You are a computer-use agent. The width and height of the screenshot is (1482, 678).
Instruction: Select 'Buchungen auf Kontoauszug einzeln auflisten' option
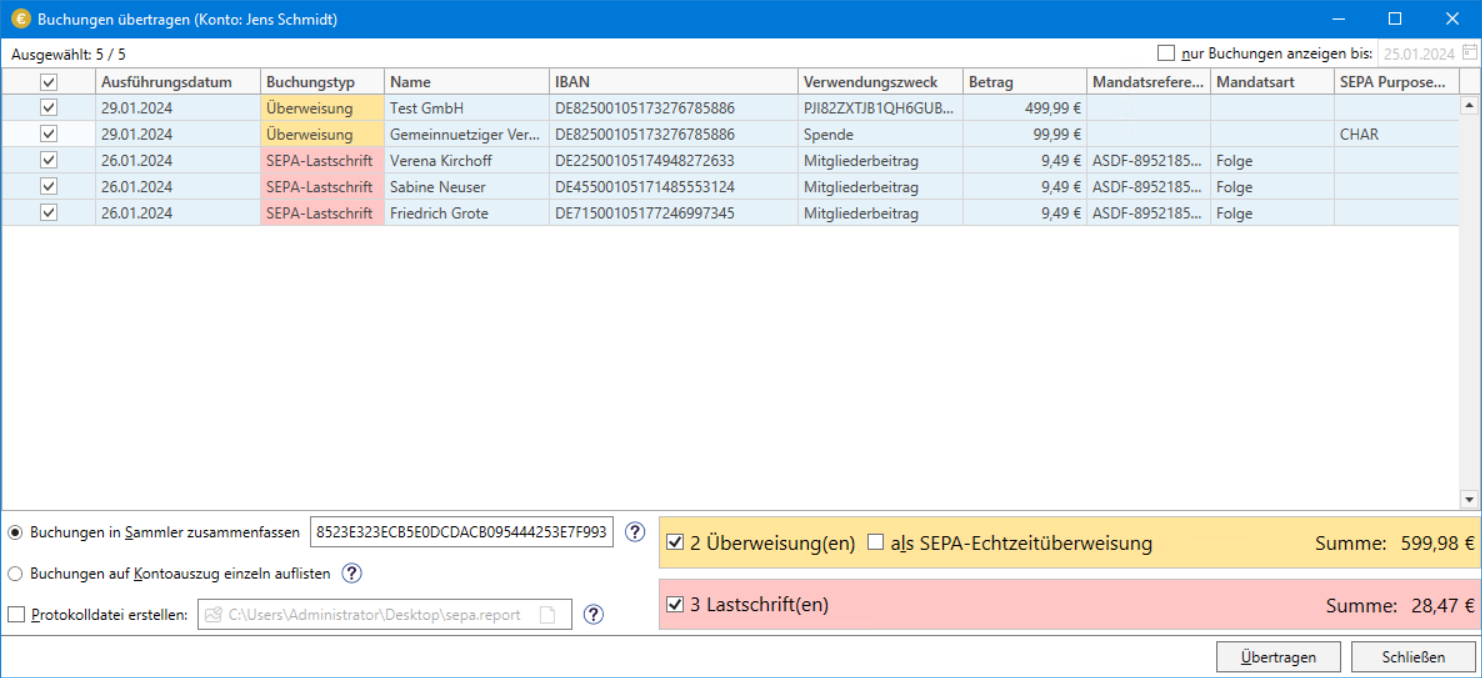15,574
